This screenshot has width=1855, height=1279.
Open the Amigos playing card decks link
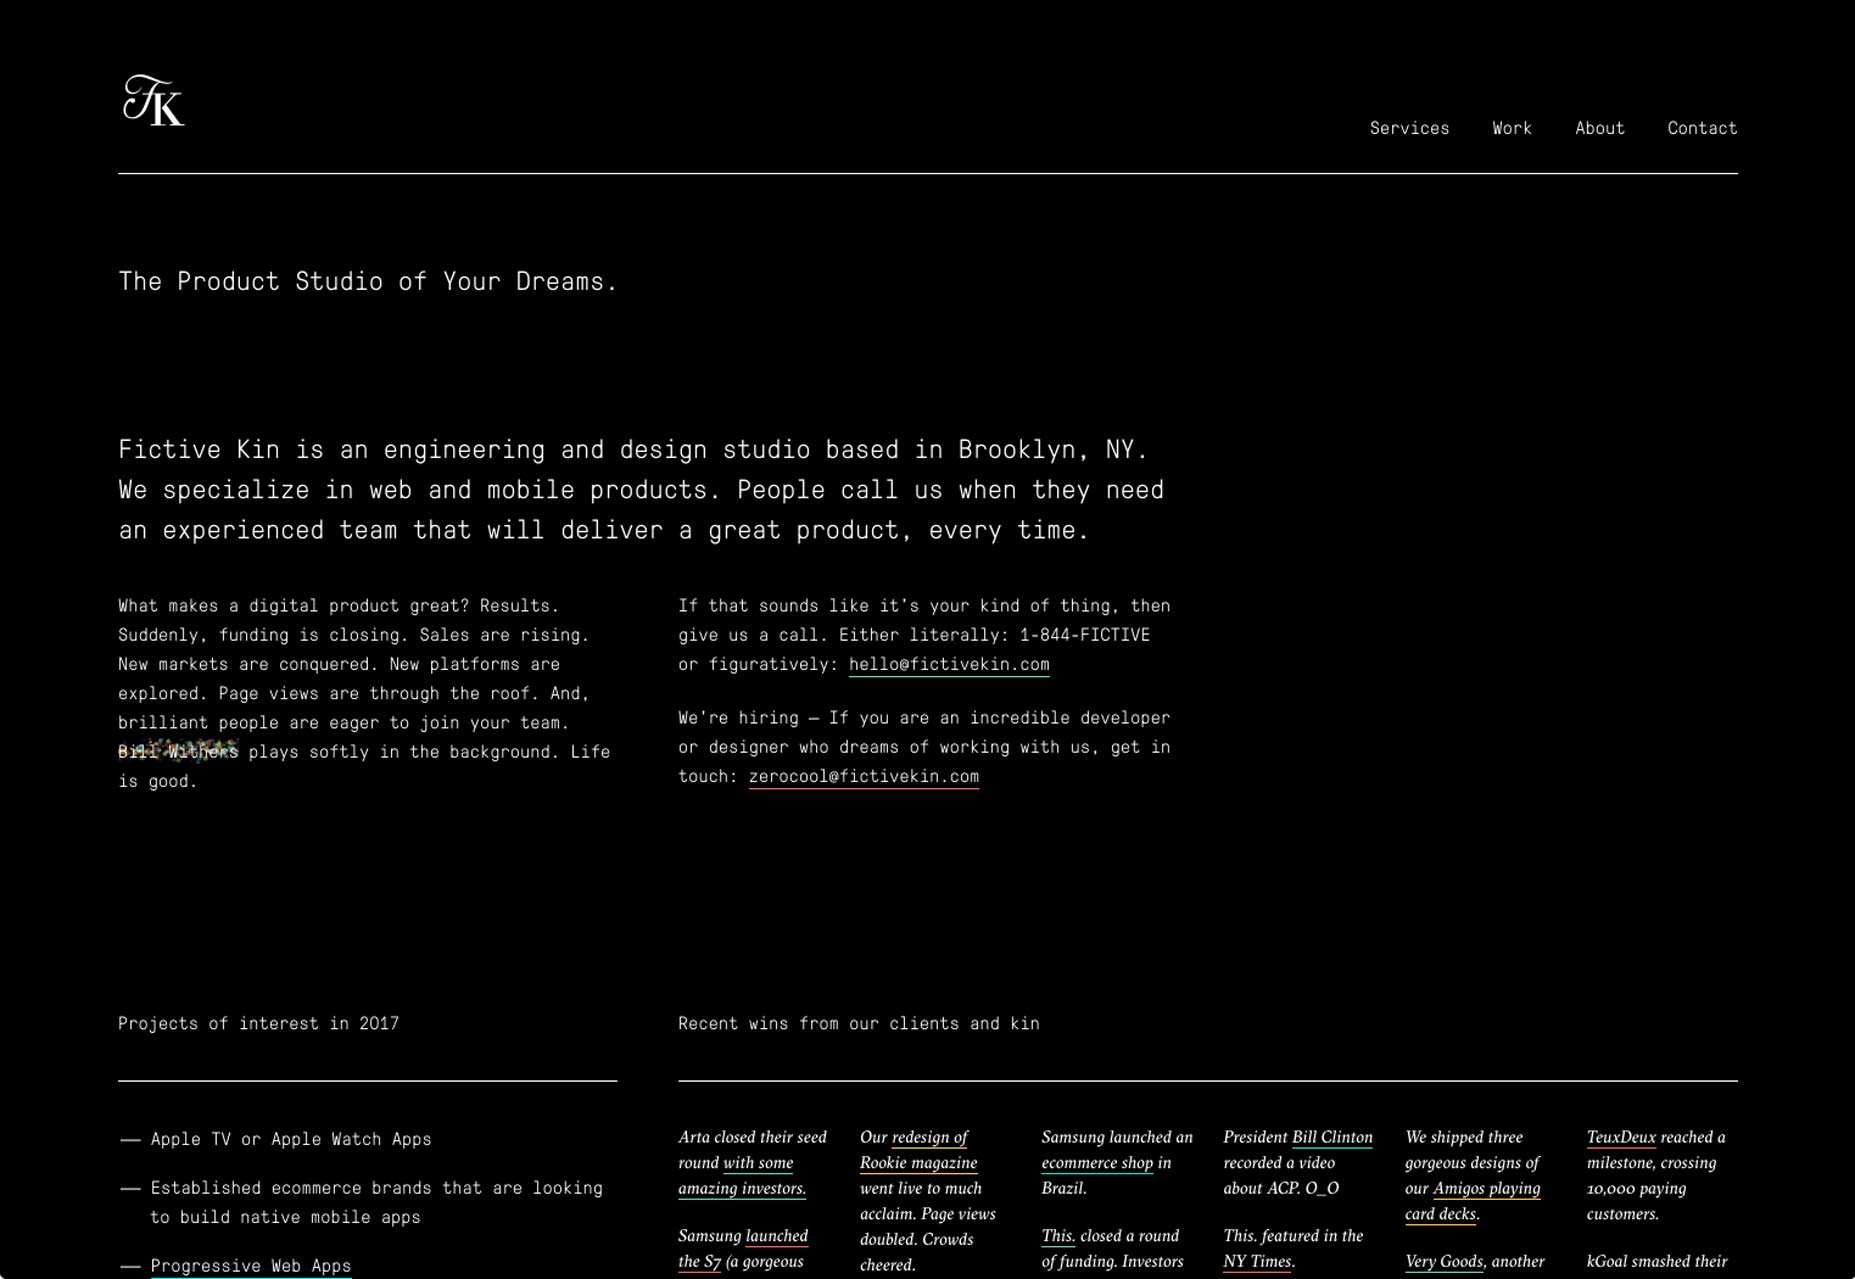point(1472,1201)
